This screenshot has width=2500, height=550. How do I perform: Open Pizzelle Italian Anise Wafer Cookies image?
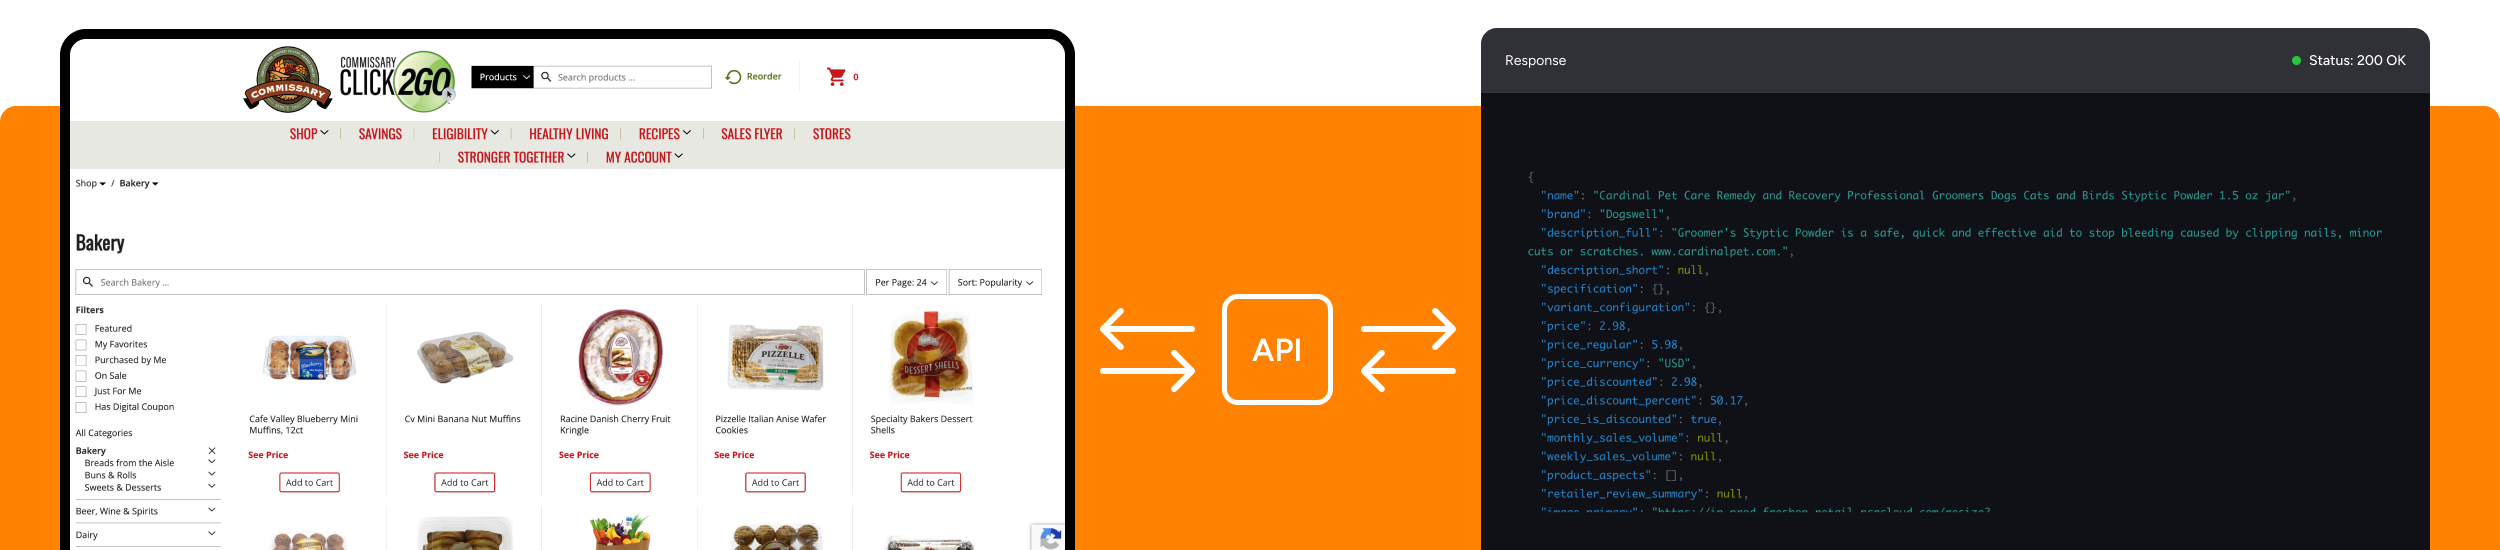(776, 357)
